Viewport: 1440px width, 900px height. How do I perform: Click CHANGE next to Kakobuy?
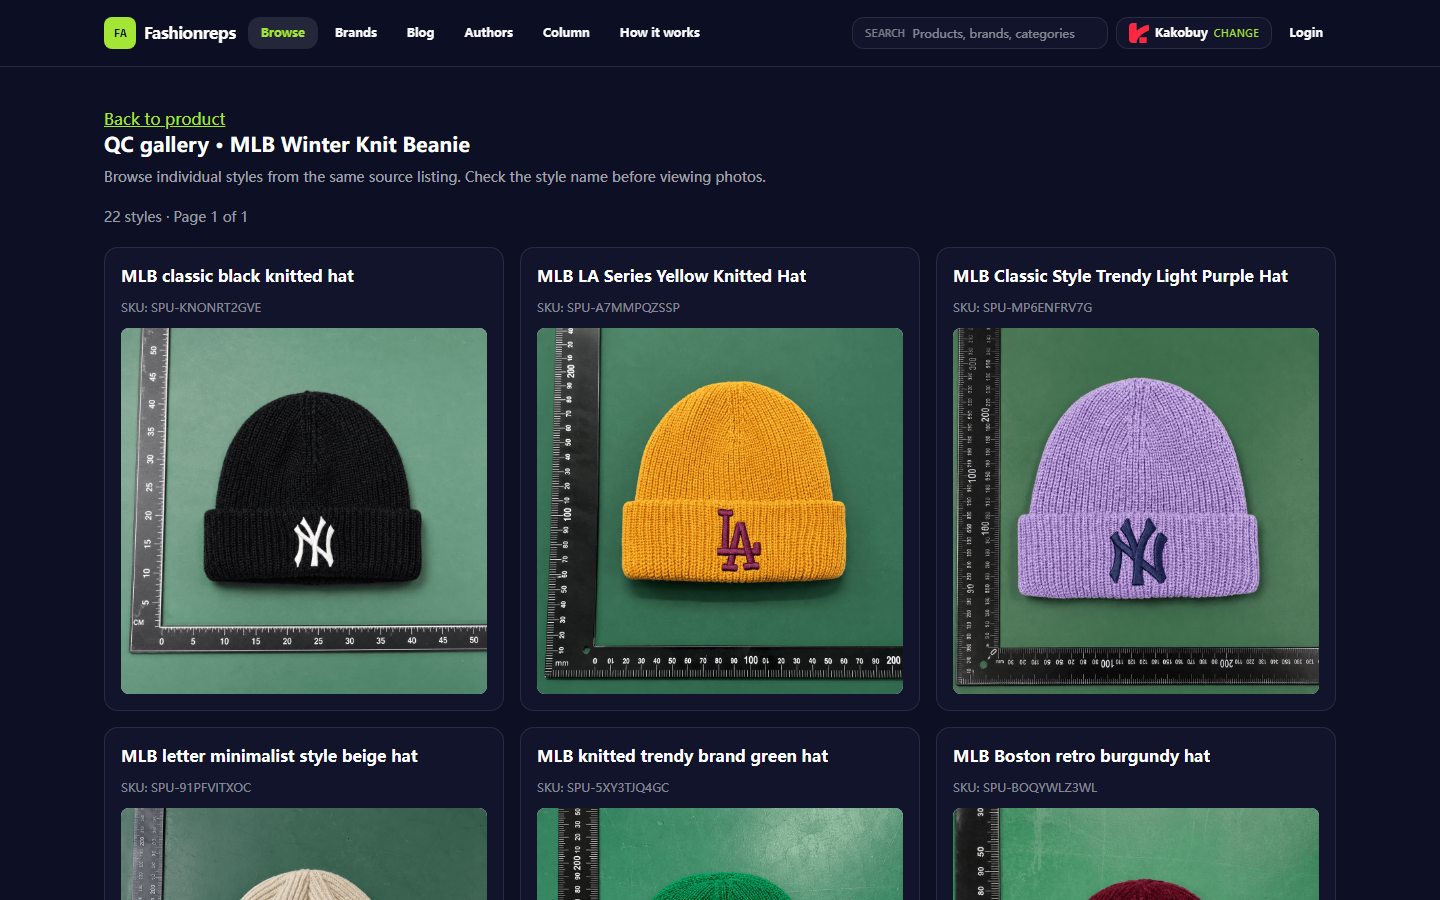[x=1236, y=33]
